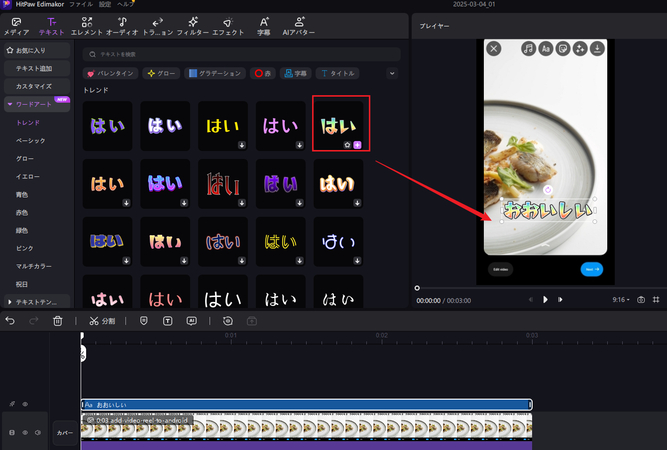
Task: Toggle video track lock icon
Action: (12, 432)
